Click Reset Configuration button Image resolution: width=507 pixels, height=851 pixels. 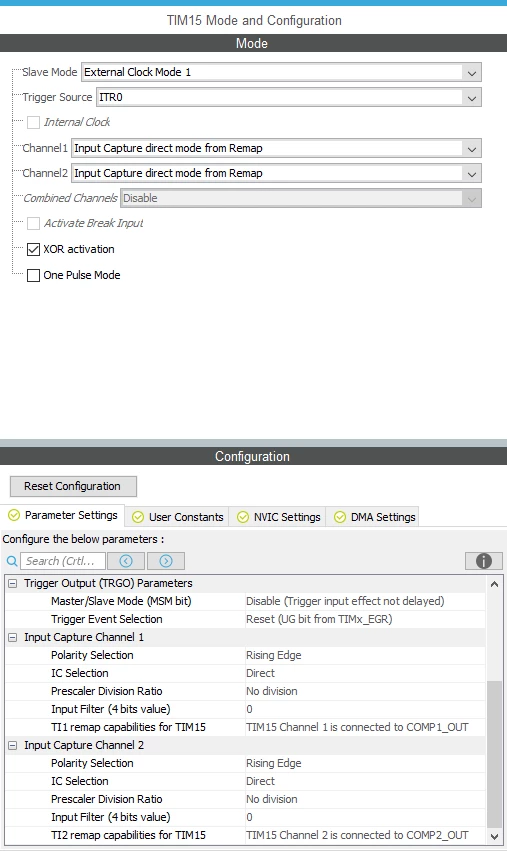pyautogui.click(x=73, y=486)
